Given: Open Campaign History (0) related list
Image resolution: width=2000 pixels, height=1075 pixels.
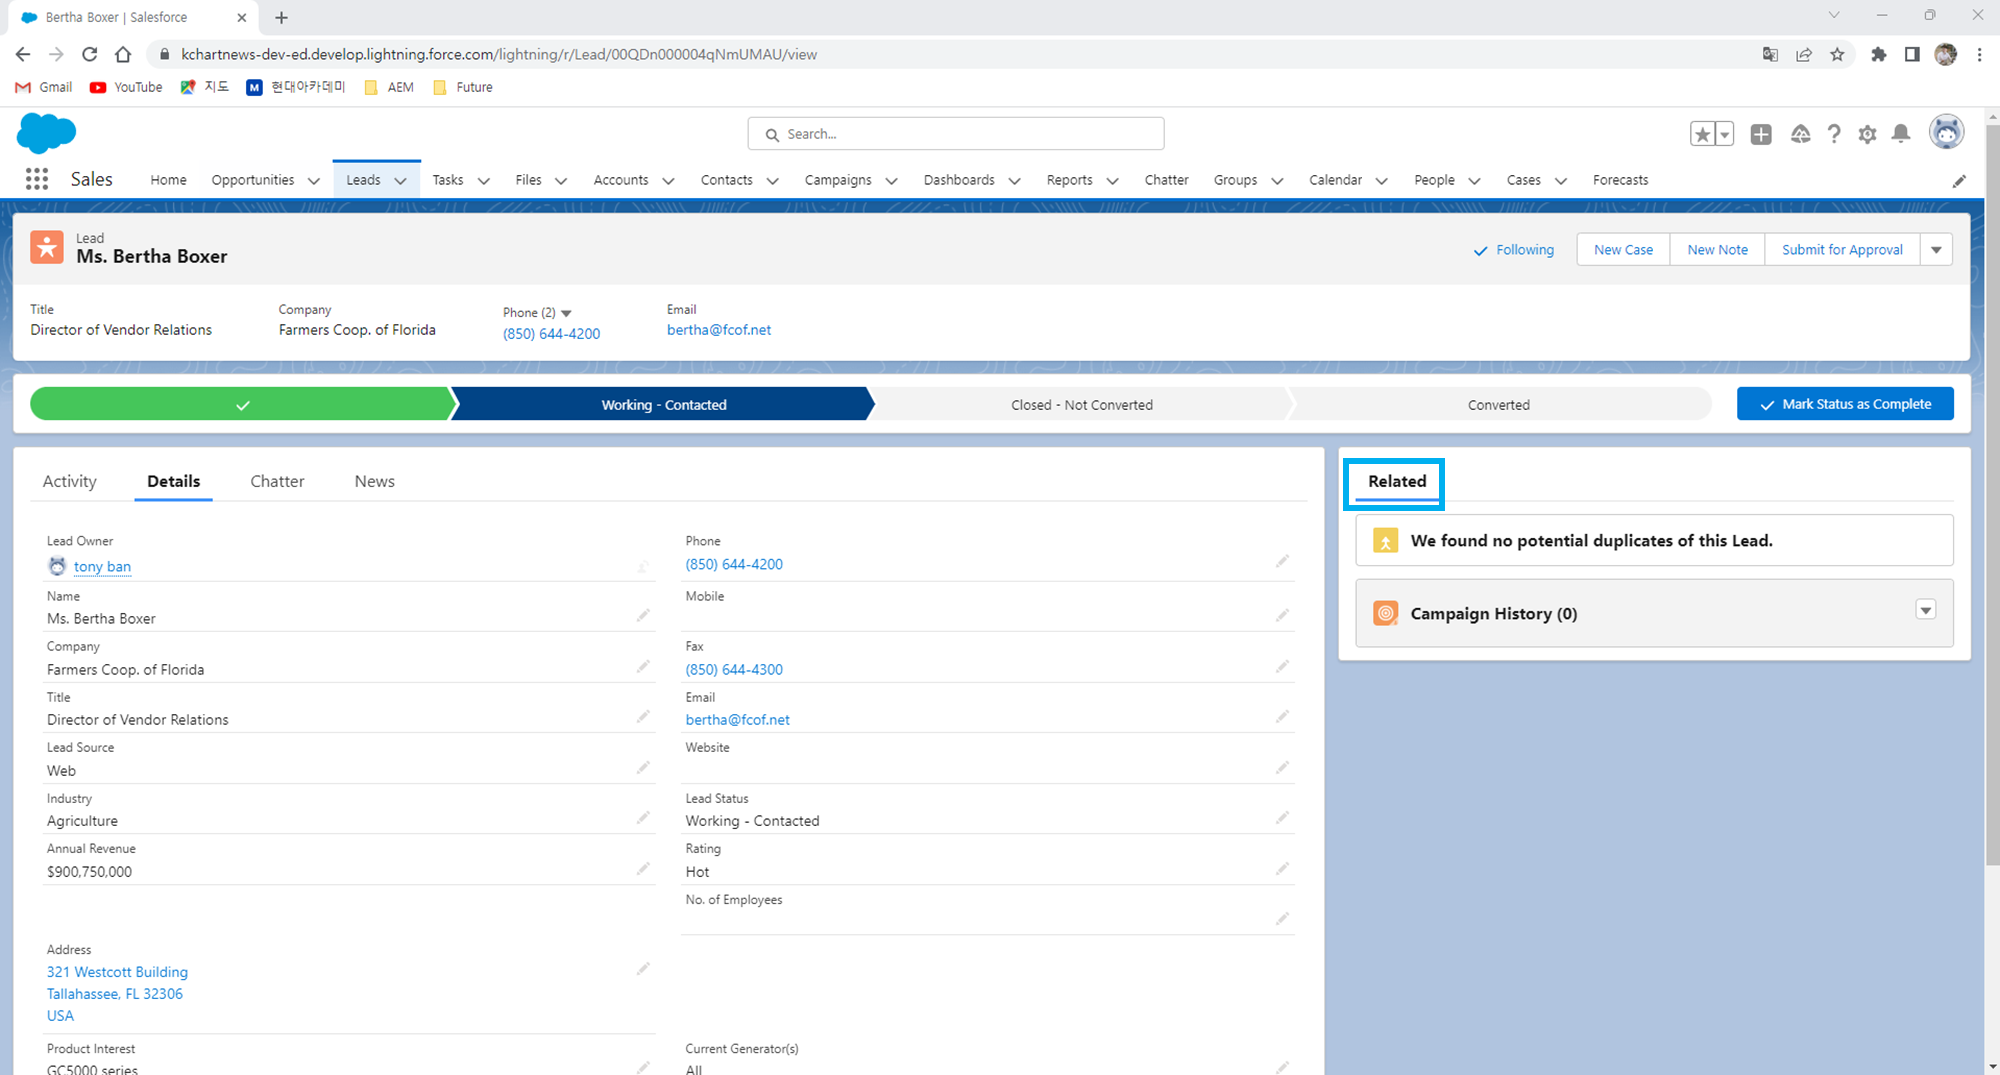Looking at the screenshot, I should pos(1493,614).
